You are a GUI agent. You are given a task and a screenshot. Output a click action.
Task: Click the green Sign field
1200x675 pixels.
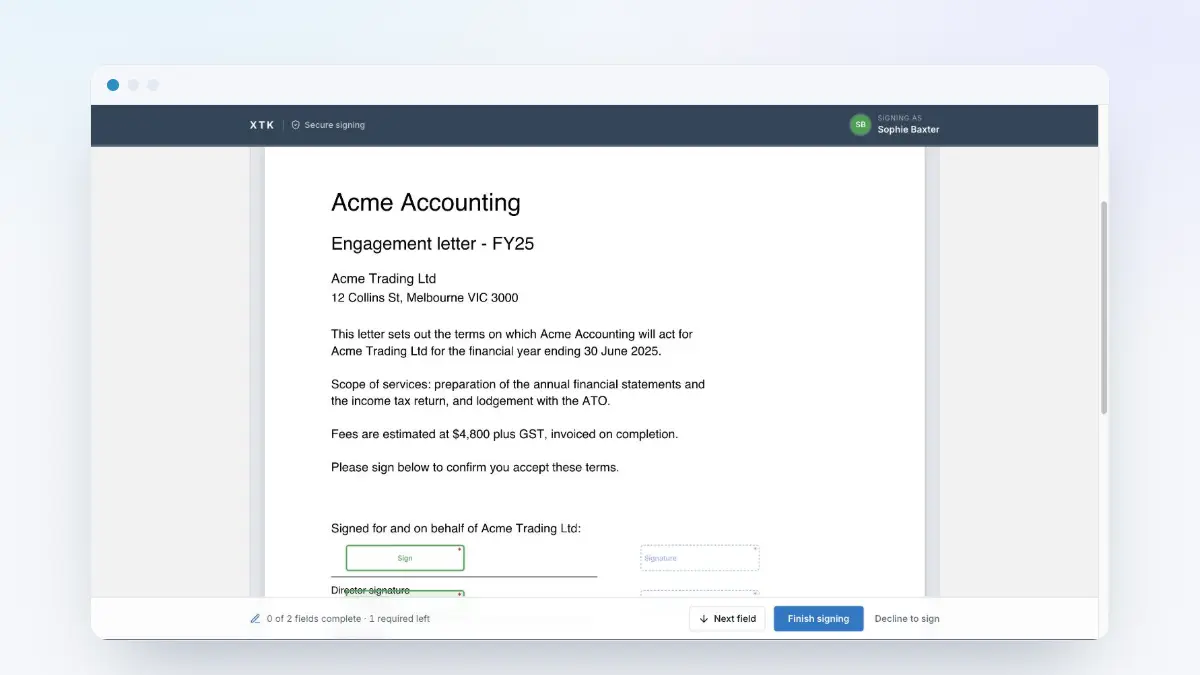tap(405, 558)
